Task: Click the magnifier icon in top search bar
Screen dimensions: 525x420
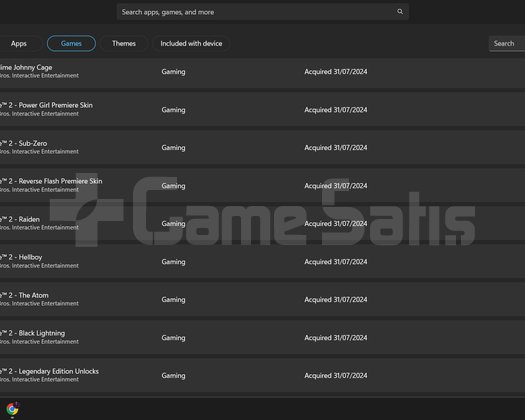Action: click(400, 12)
